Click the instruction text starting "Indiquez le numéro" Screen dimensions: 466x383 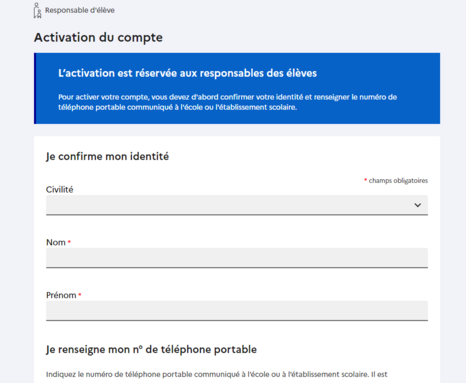(x=217, y=374)
